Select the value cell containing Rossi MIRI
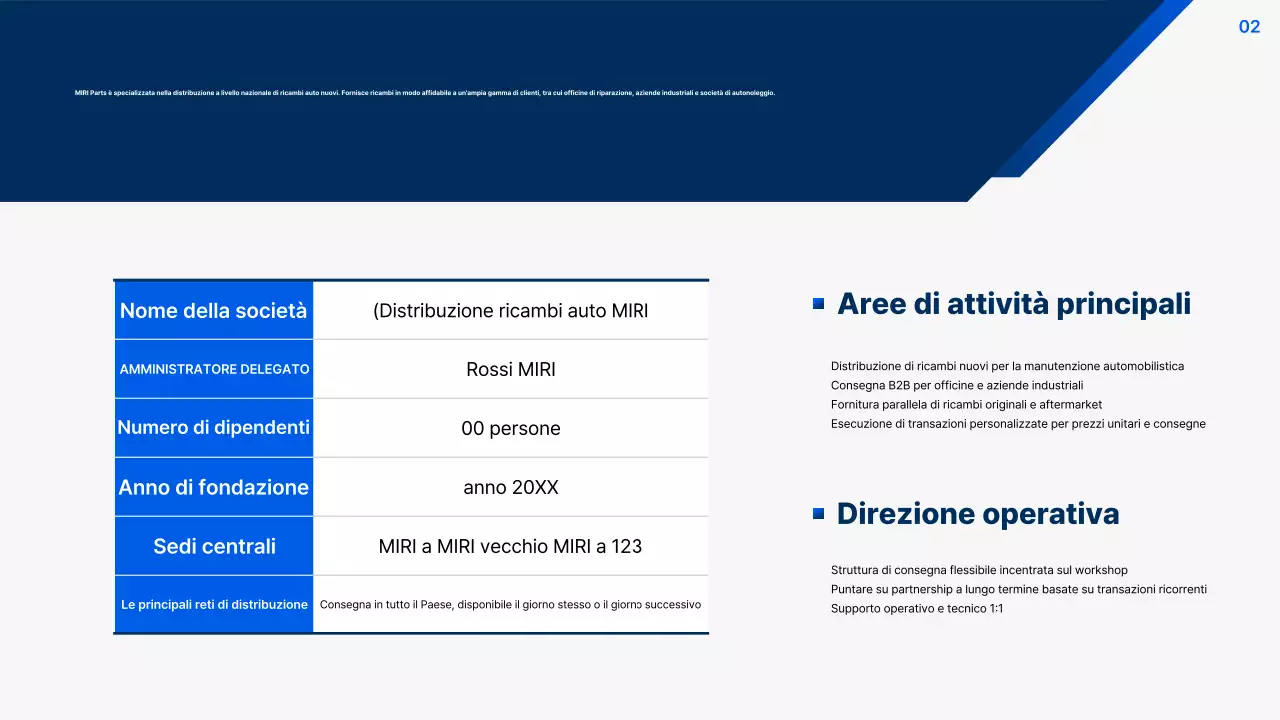This screenshot has height=720, width=1280. [x=511, y=369]
